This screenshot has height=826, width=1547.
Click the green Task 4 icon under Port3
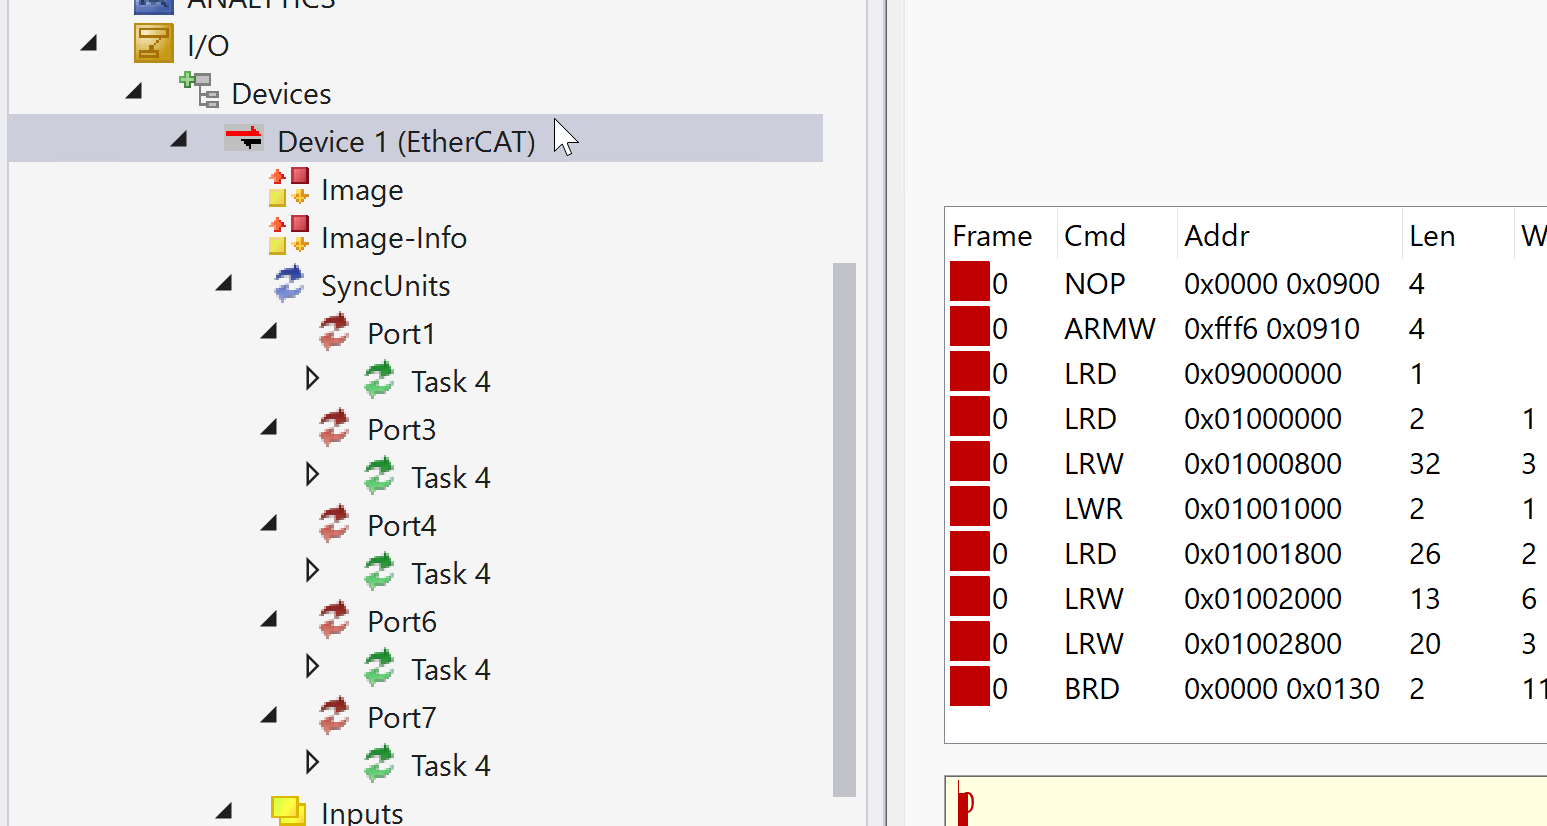379,476
